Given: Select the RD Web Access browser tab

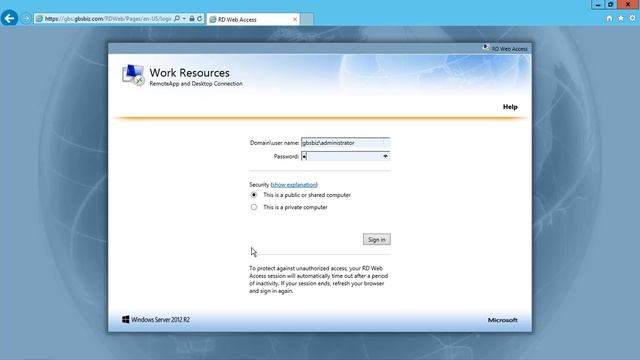Looking at the screenshot, I should (x=253, y=19).
